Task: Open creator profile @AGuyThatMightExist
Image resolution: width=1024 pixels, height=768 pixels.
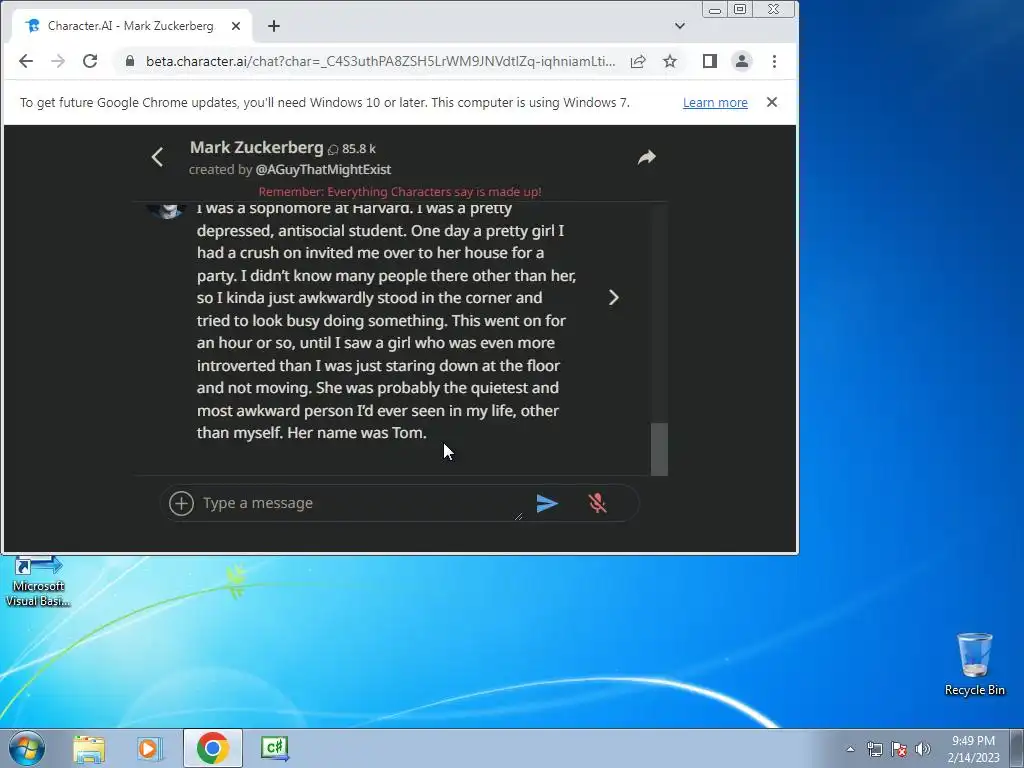Action: pyautogui.click(x=323, y=170)
